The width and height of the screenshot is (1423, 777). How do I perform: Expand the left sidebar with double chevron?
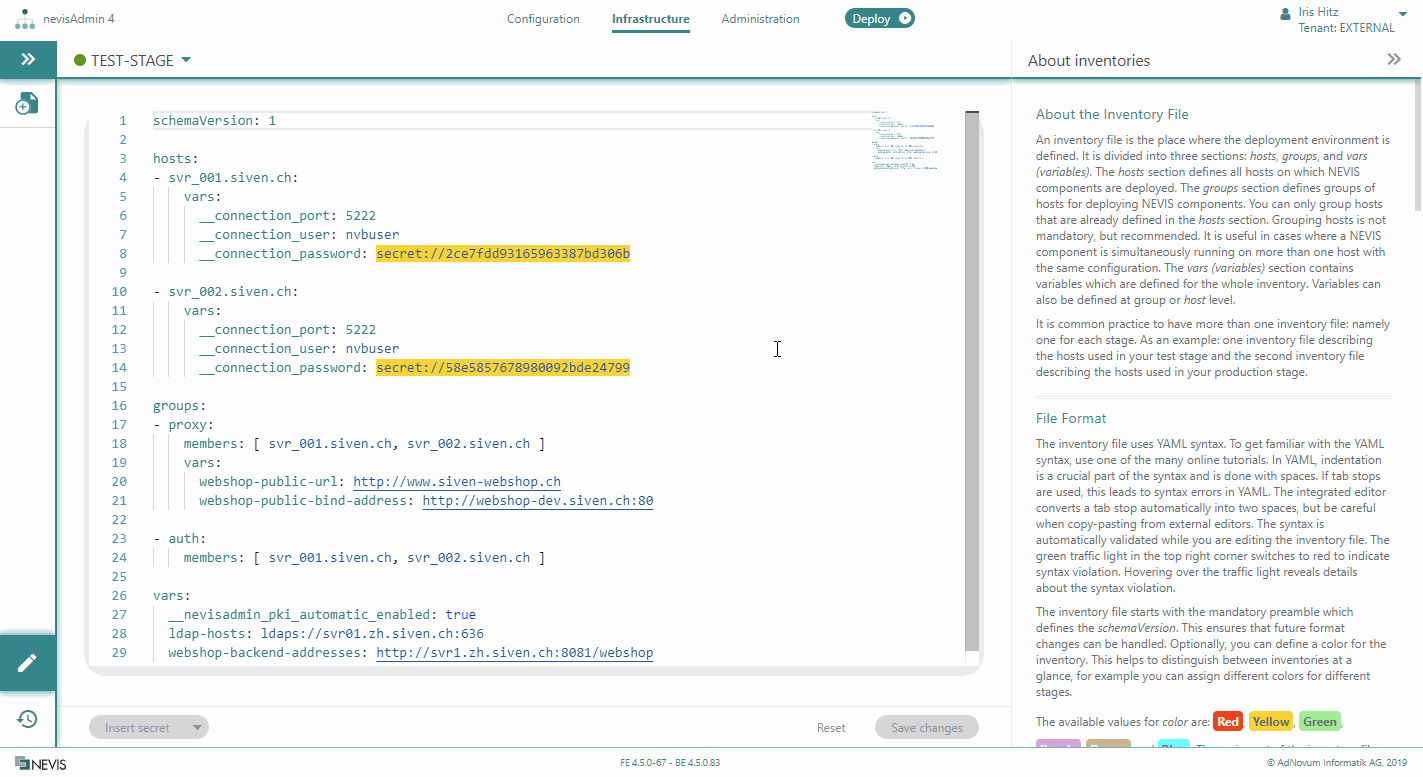point(28,60)
